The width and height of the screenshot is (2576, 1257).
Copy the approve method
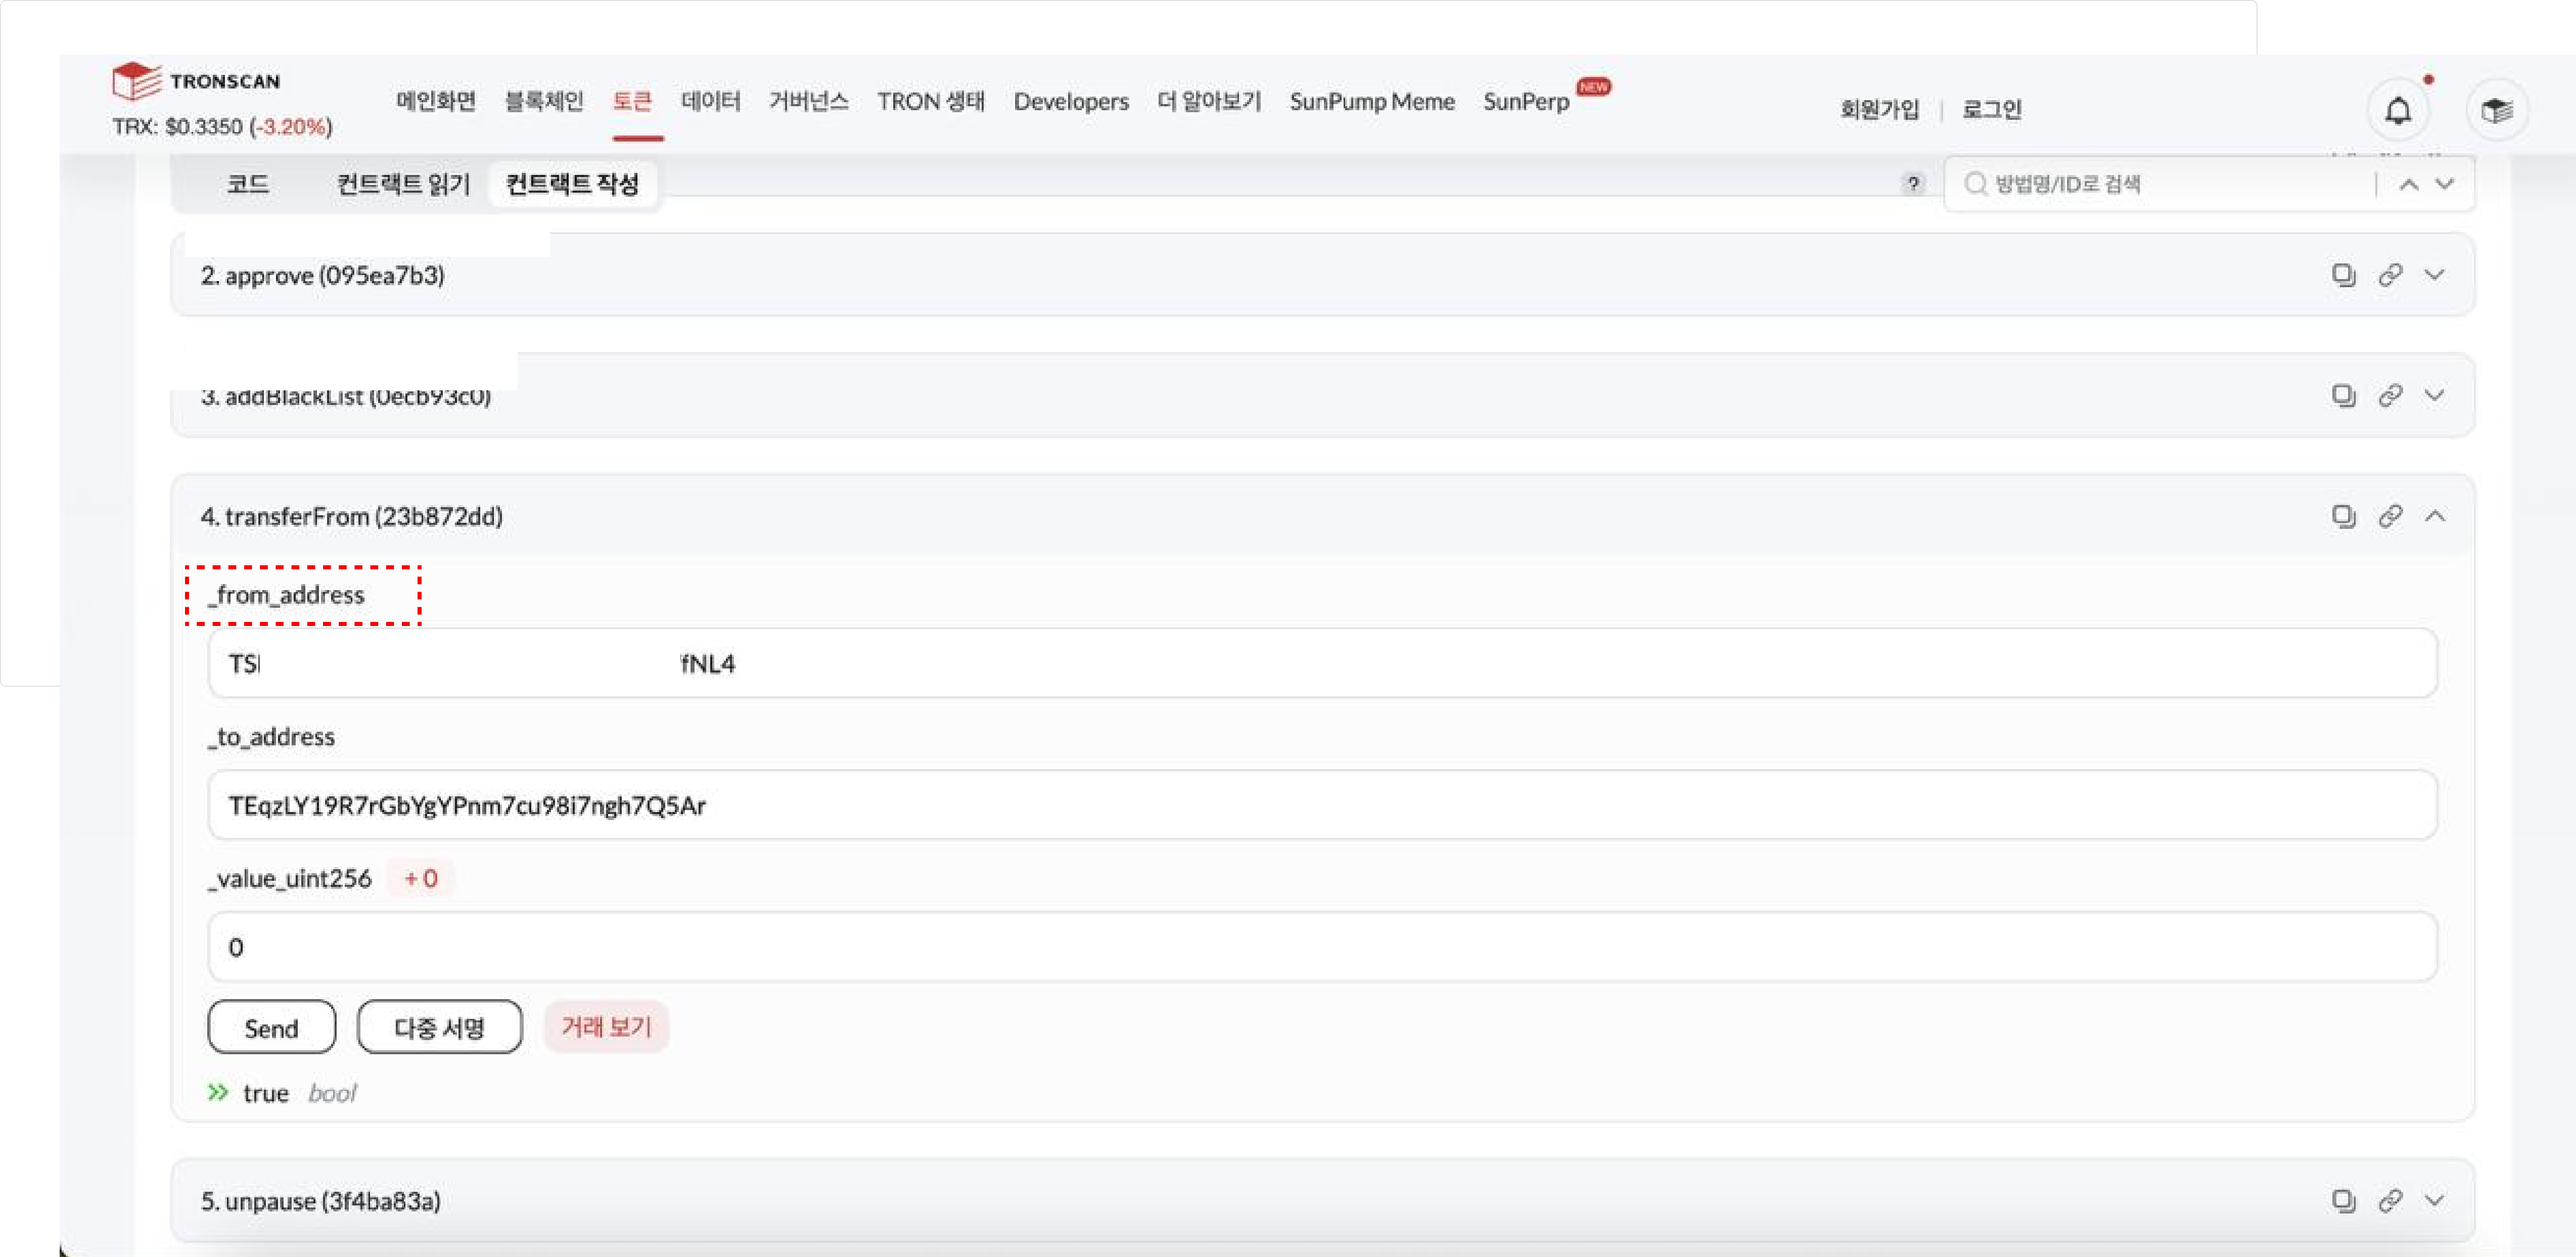(2343, 274)
